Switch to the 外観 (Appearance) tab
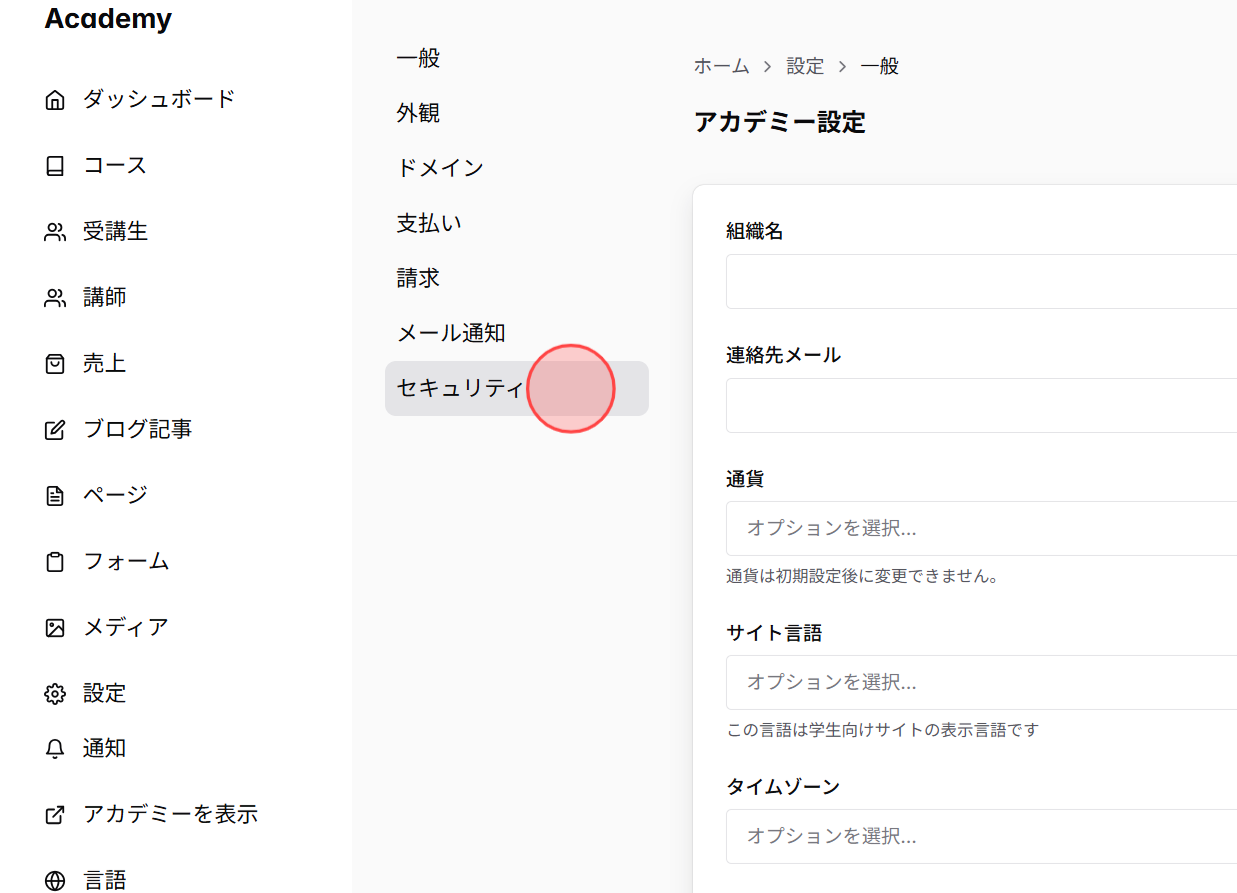This screenshot has width=1237, height=893. coord(417,112)
